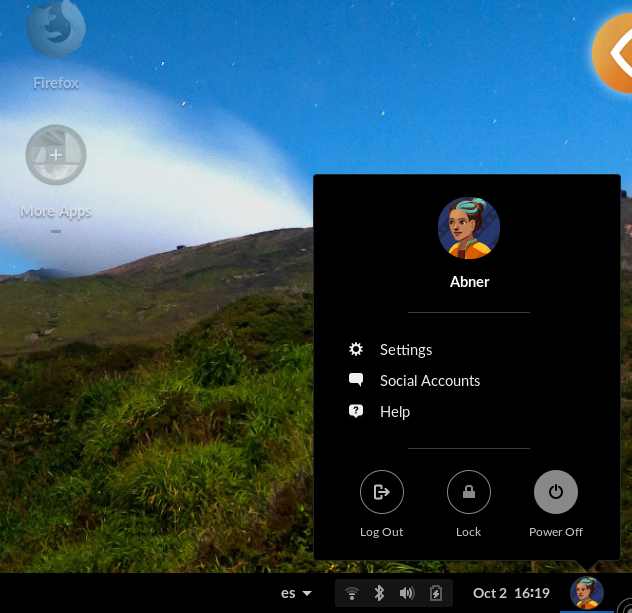Screen dimensions: 632x613
Task: Click the Settings gear icon
Action: coord(356,349)
